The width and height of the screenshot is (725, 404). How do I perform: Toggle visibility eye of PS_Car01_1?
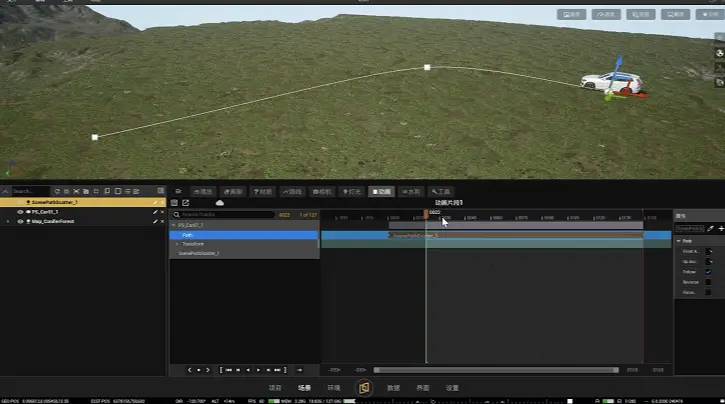20,212
